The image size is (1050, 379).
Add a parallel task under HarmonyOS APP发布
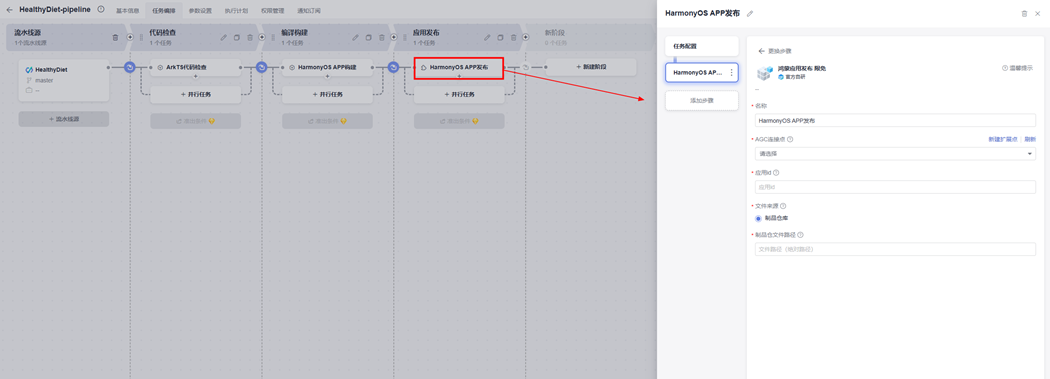(x=459, y=95)
